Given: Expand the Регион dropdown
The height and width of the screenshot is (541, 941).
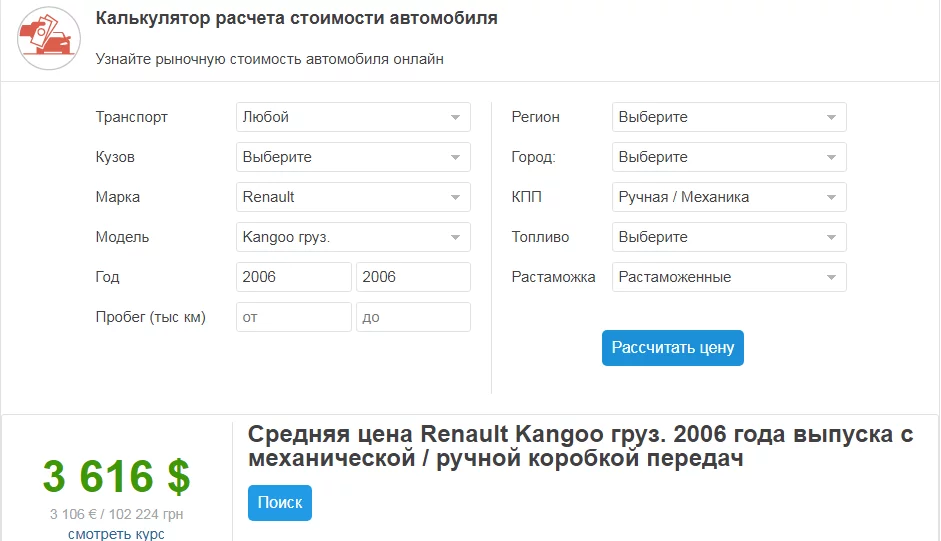Looking at the screenshot, I should click(x=729, y=117).
